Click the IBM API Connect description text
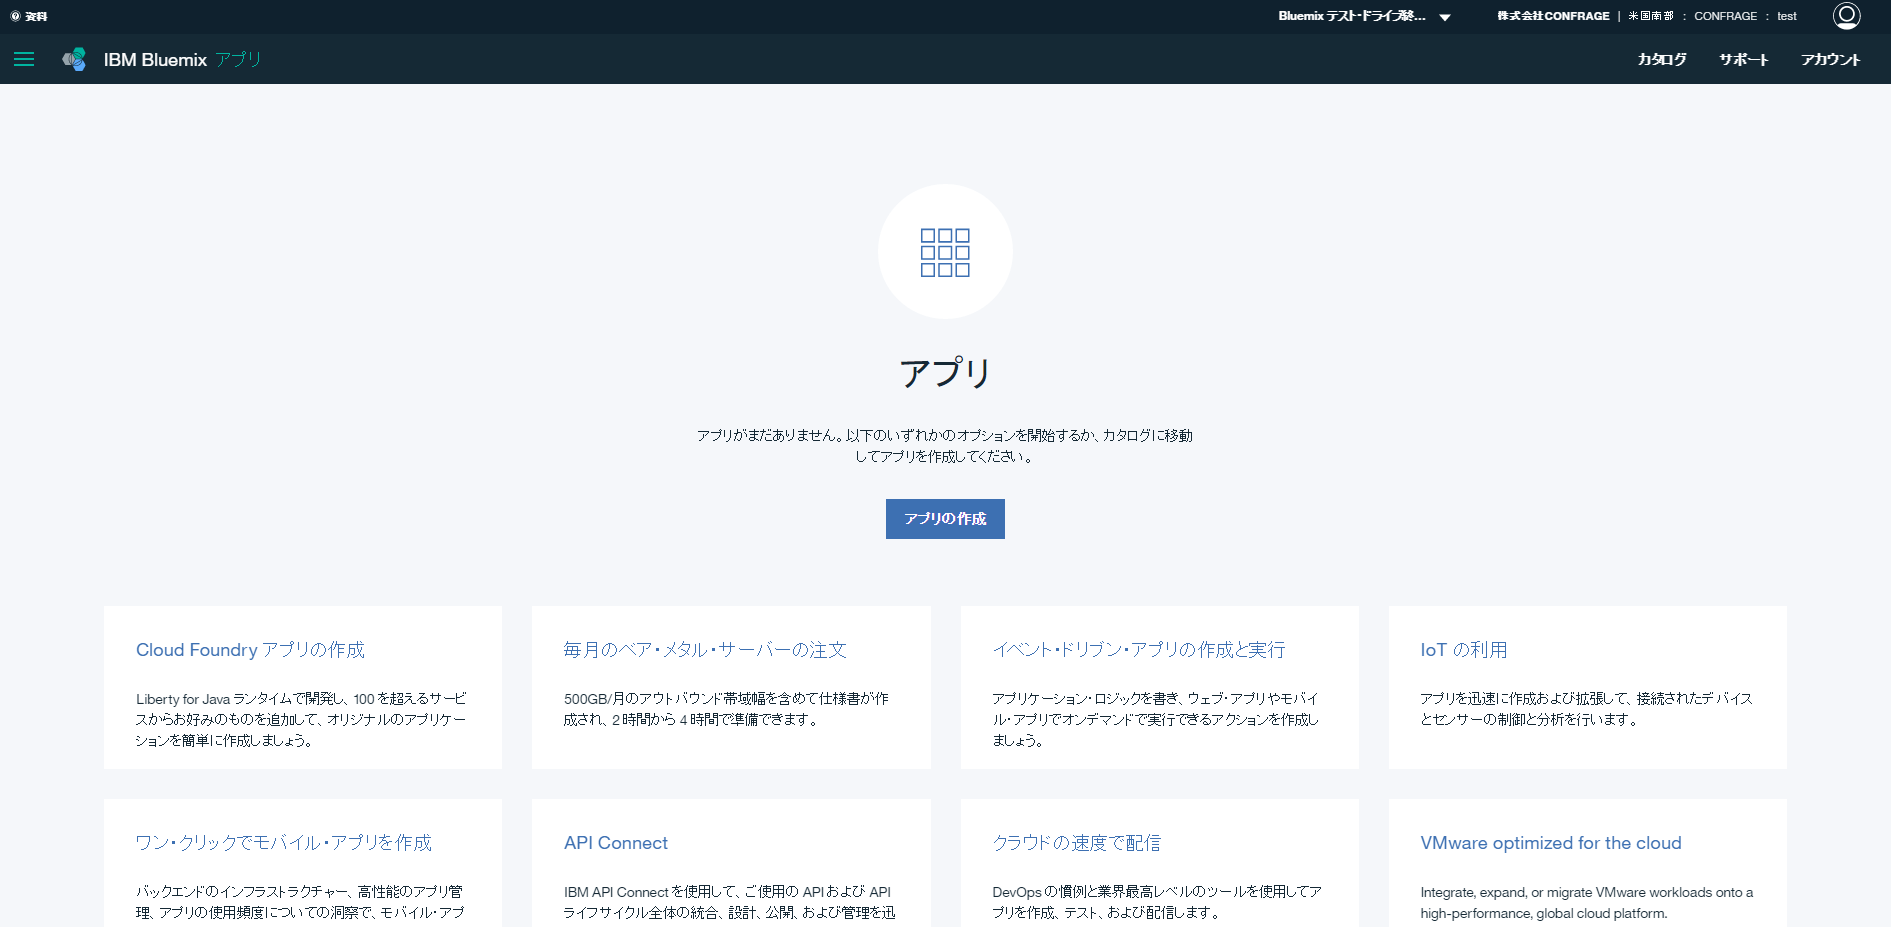1891x927 pixels. click(x=729, y=902)
